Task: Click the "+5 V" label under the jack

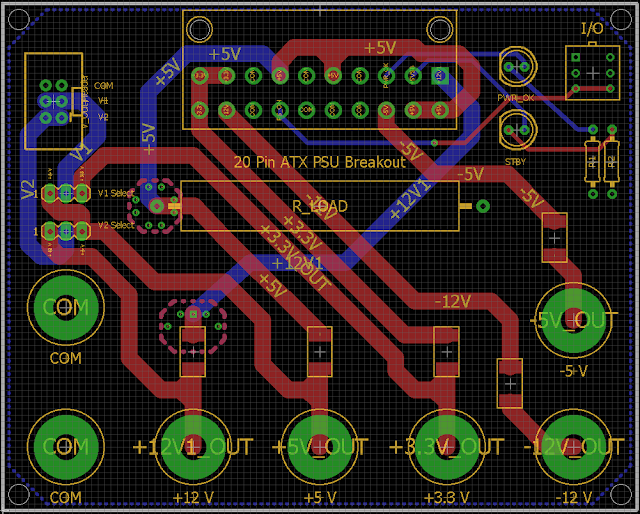Action: [320, 498]
